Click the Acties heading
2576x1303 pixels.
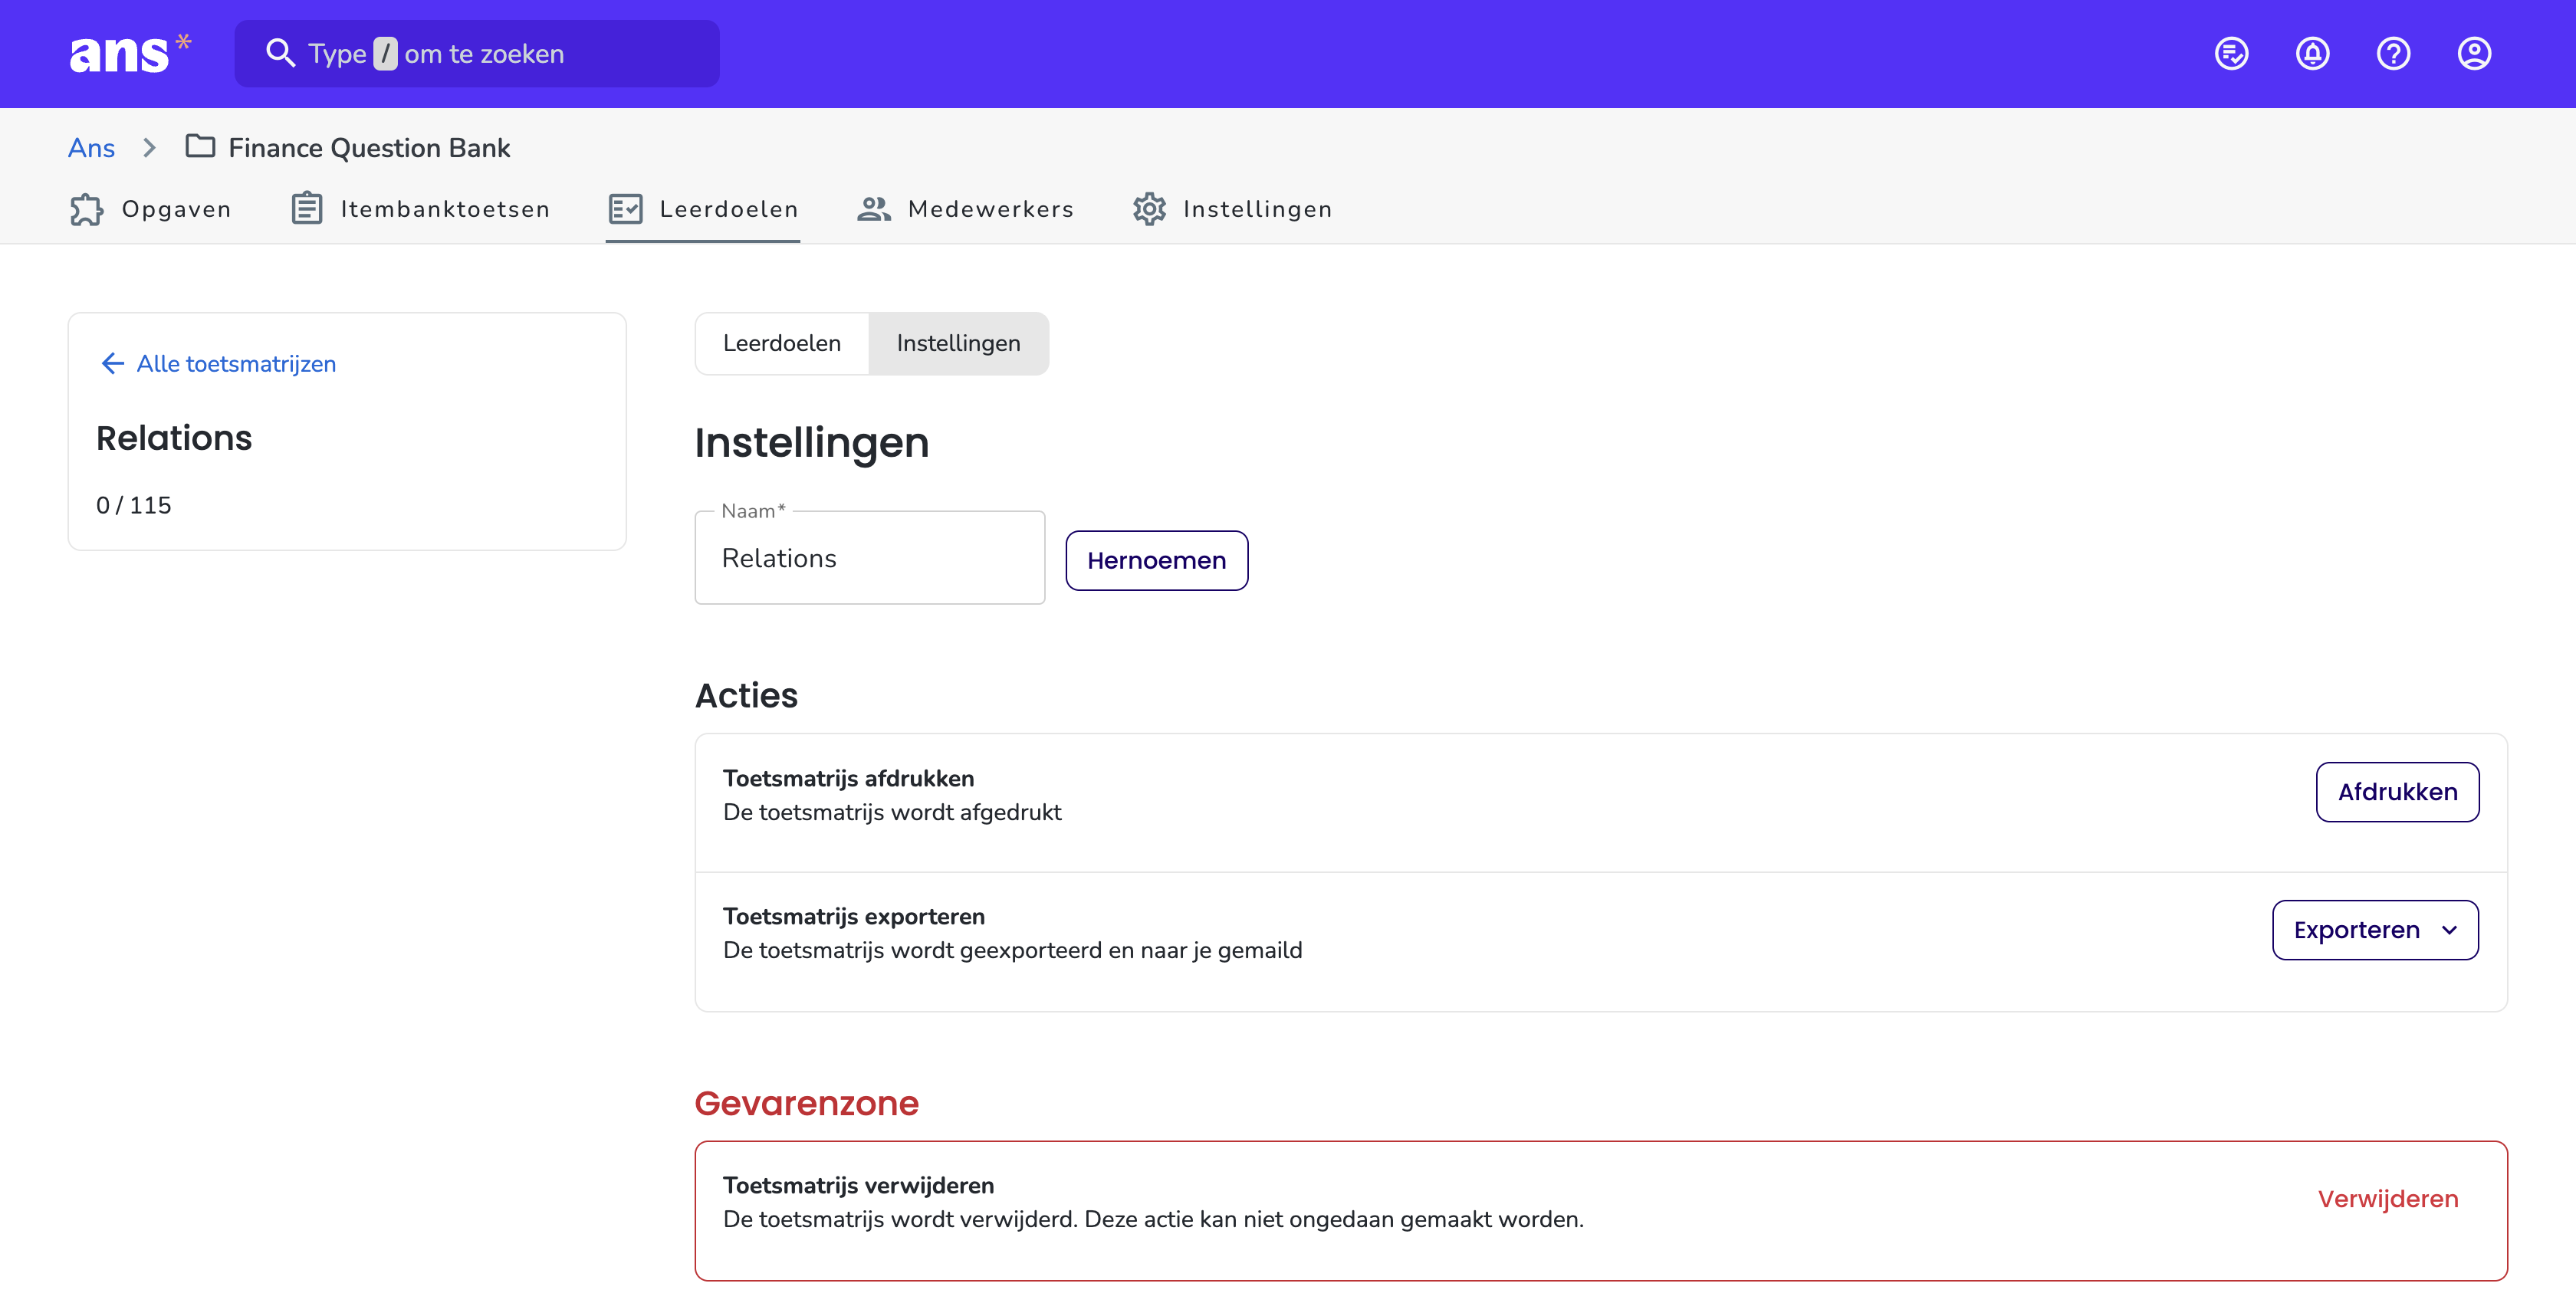click(747, 695)
